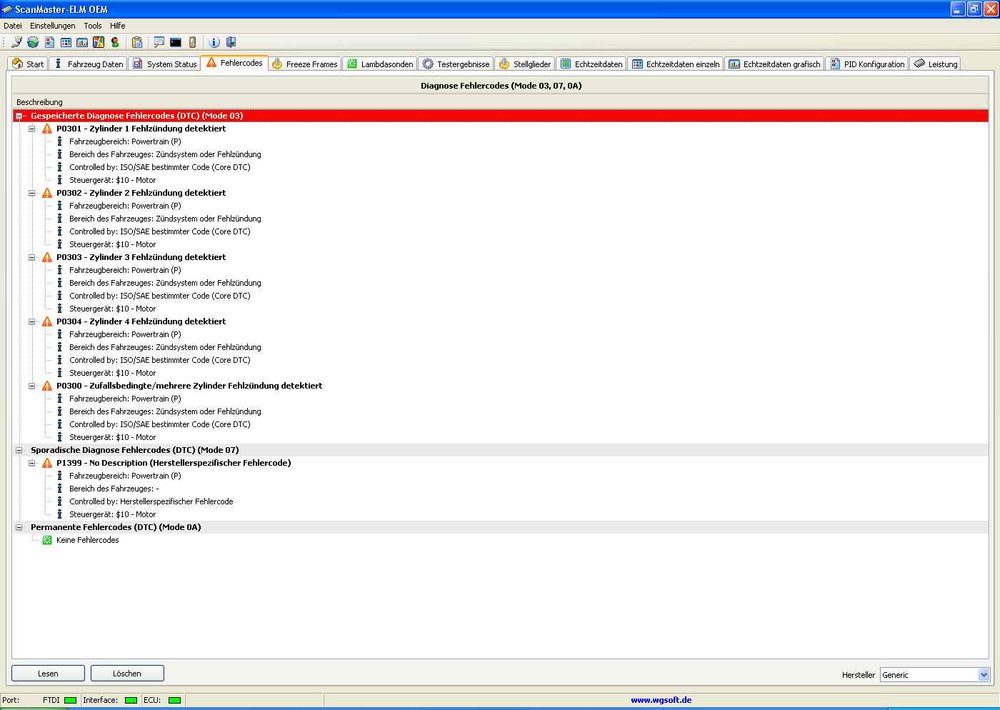1000x710 pixels.
Task: Open the Einstellungen menu
Action: pyautogui.click(x=52, y=25)
